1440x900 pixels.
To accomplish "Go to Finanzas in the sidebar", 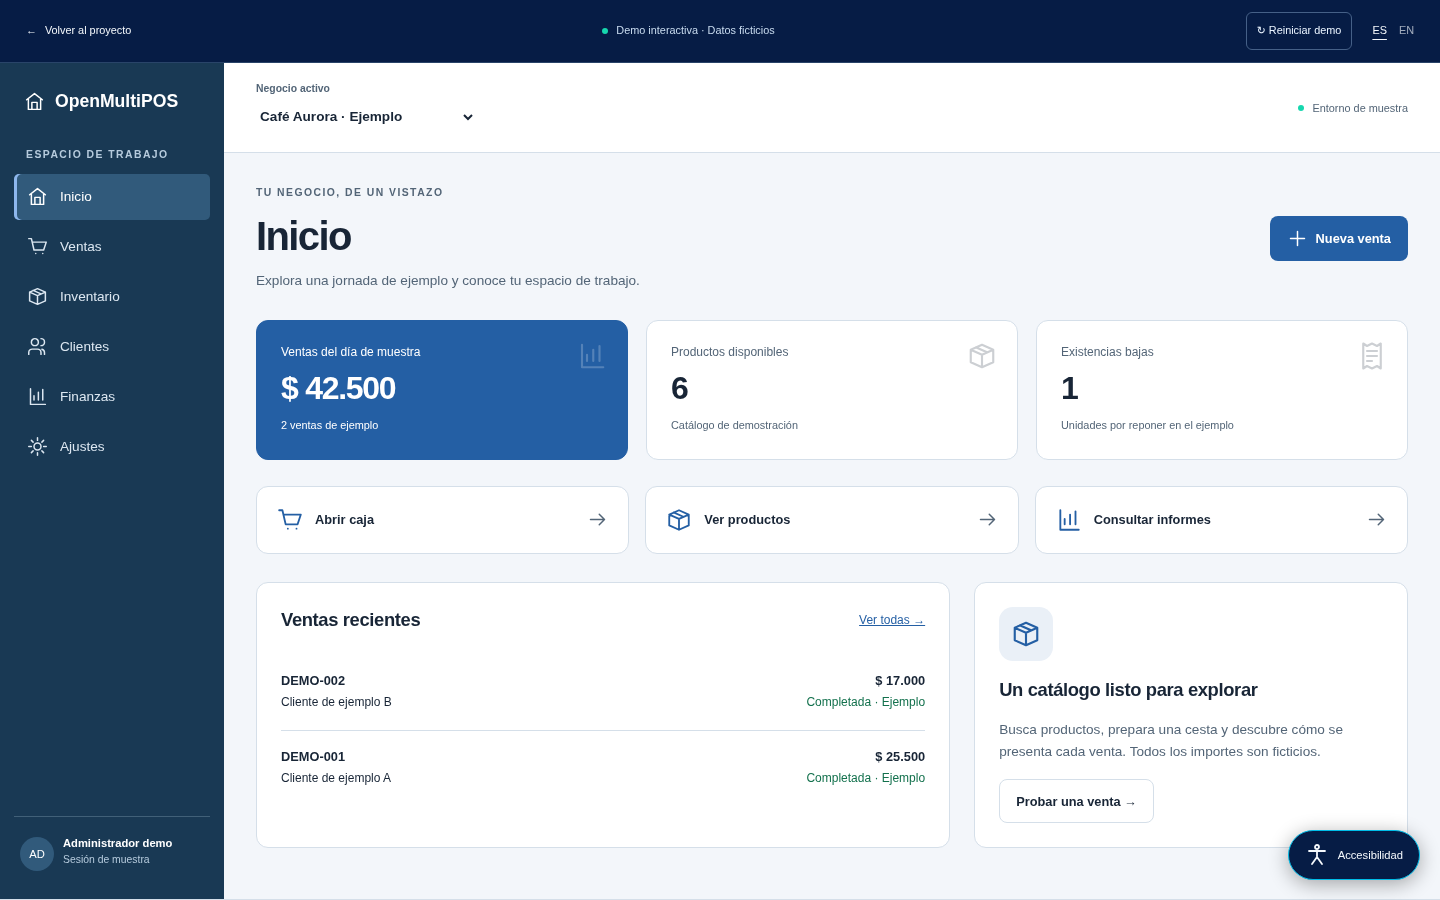I will coord(112,397).
